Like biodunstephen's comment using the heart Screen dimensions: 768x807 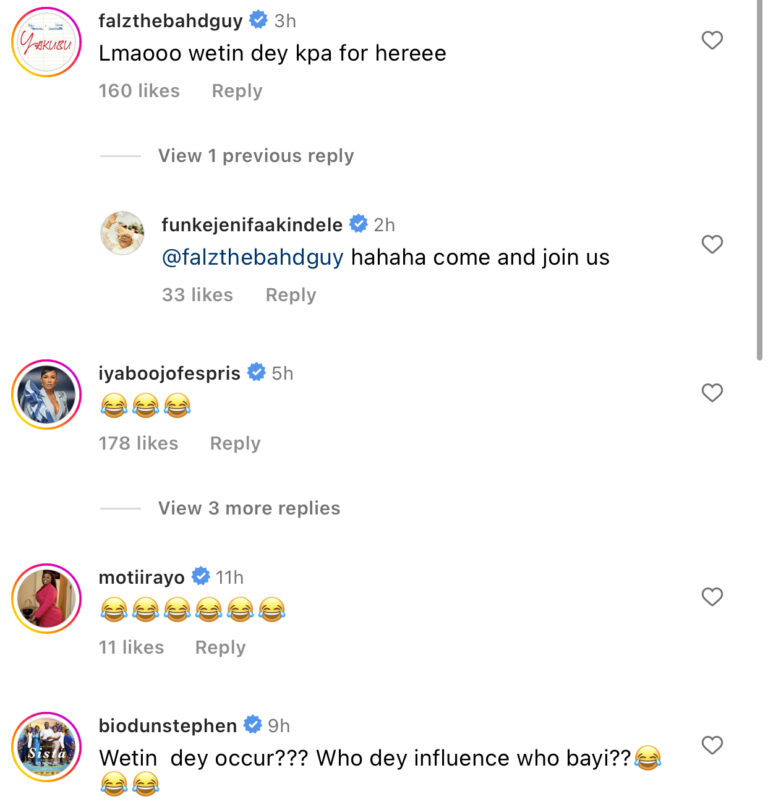(712, 745)
